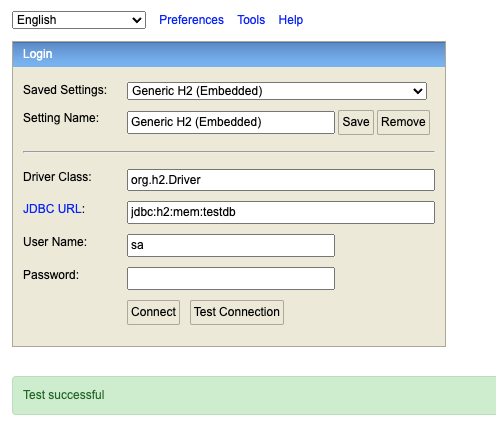Expand the Saved Settings dropdown
The width and height of the screenshot is (496, 438).
pyautogui.click(x=277, y=91)
